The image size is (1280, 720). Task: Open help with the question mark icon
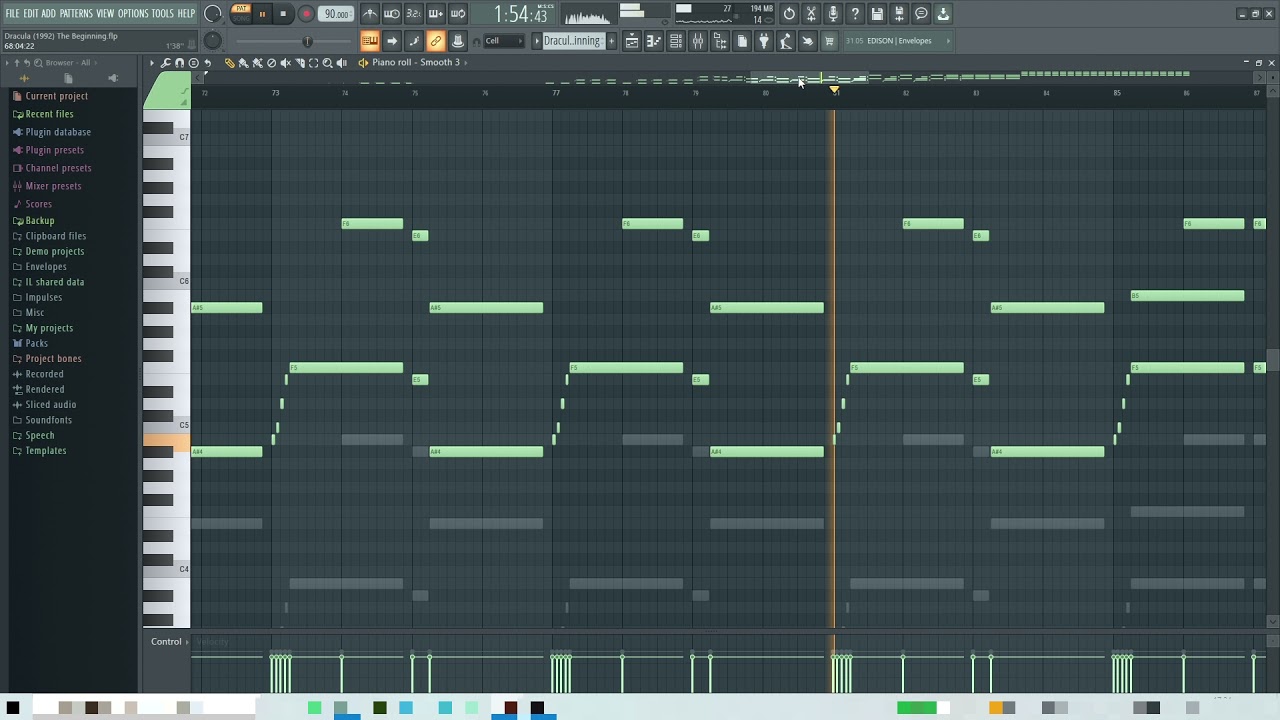click(855, 14)
